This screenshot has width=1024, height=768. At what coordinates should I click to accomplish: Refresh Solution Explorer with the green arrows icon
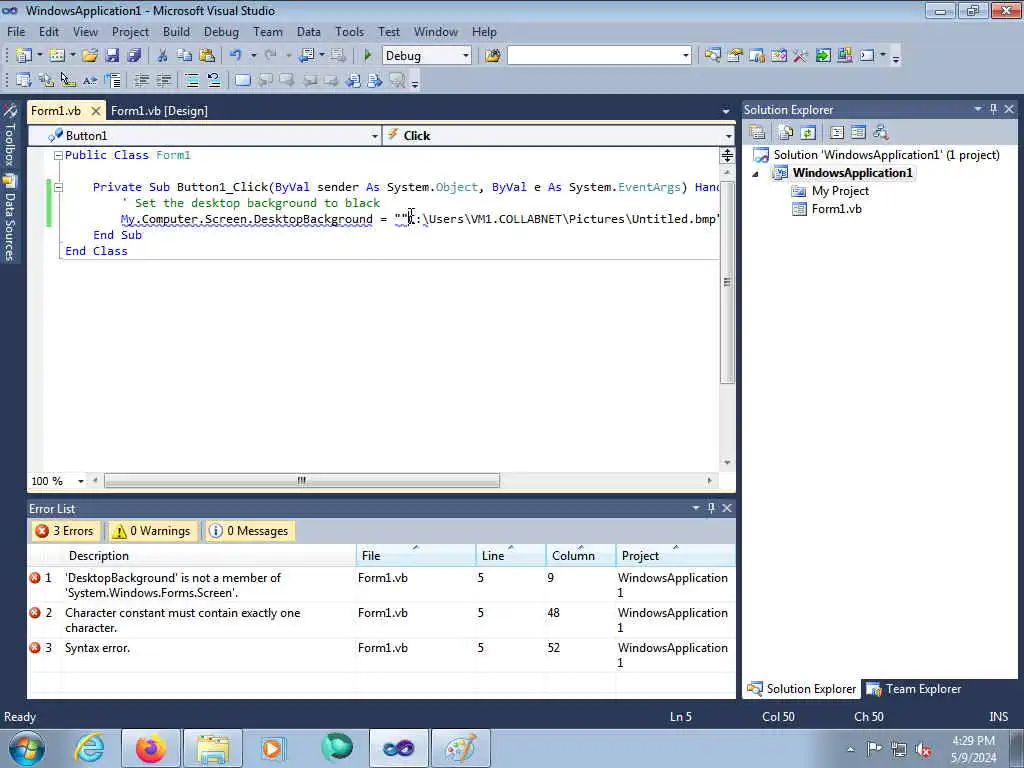[x=808, y=133]
